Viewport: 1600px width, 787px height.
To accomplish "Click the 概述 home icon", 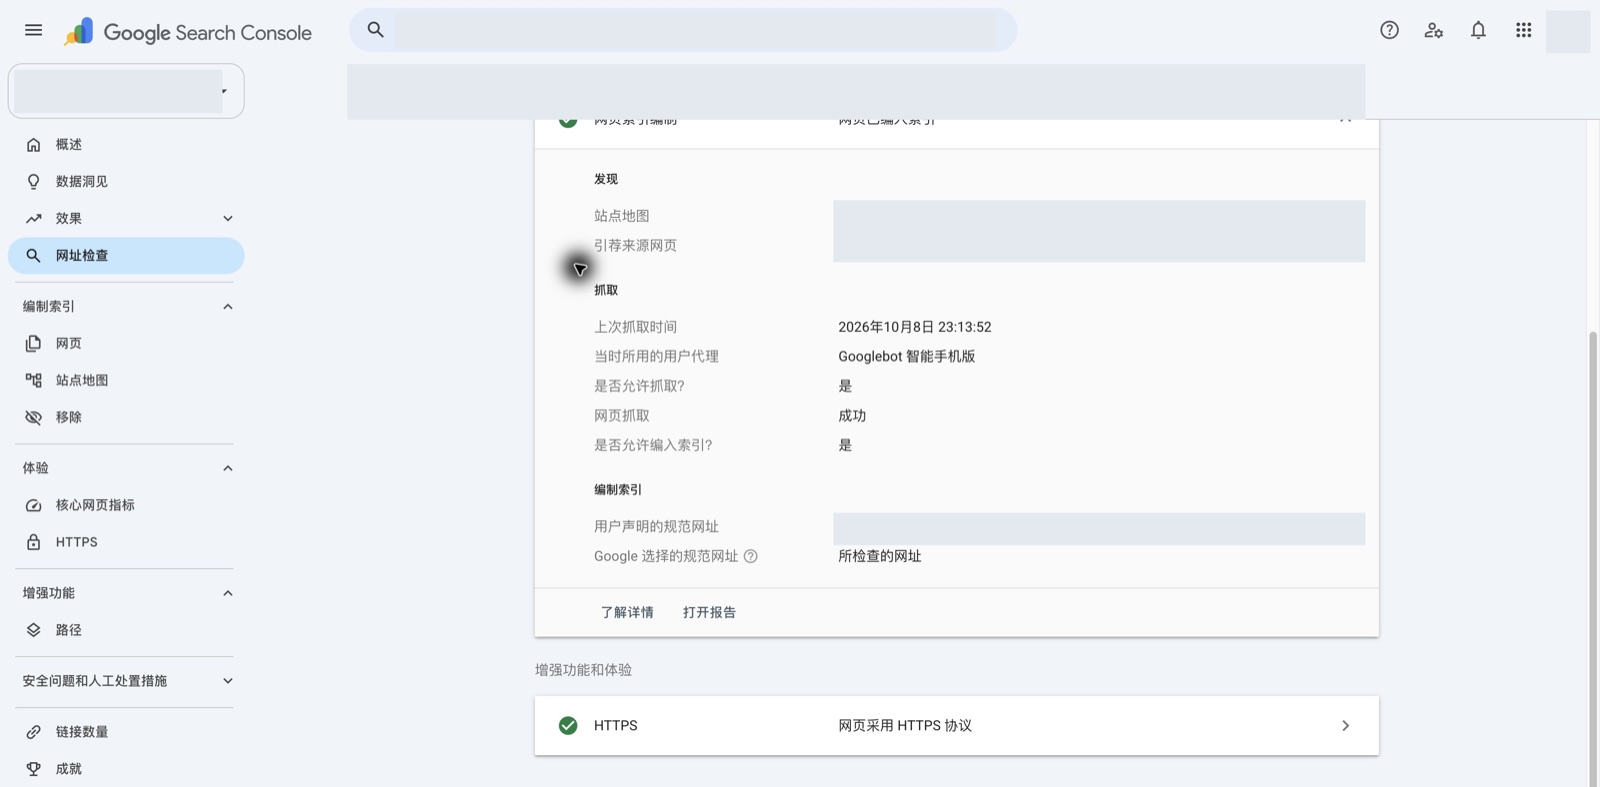I will coord(33,145).
